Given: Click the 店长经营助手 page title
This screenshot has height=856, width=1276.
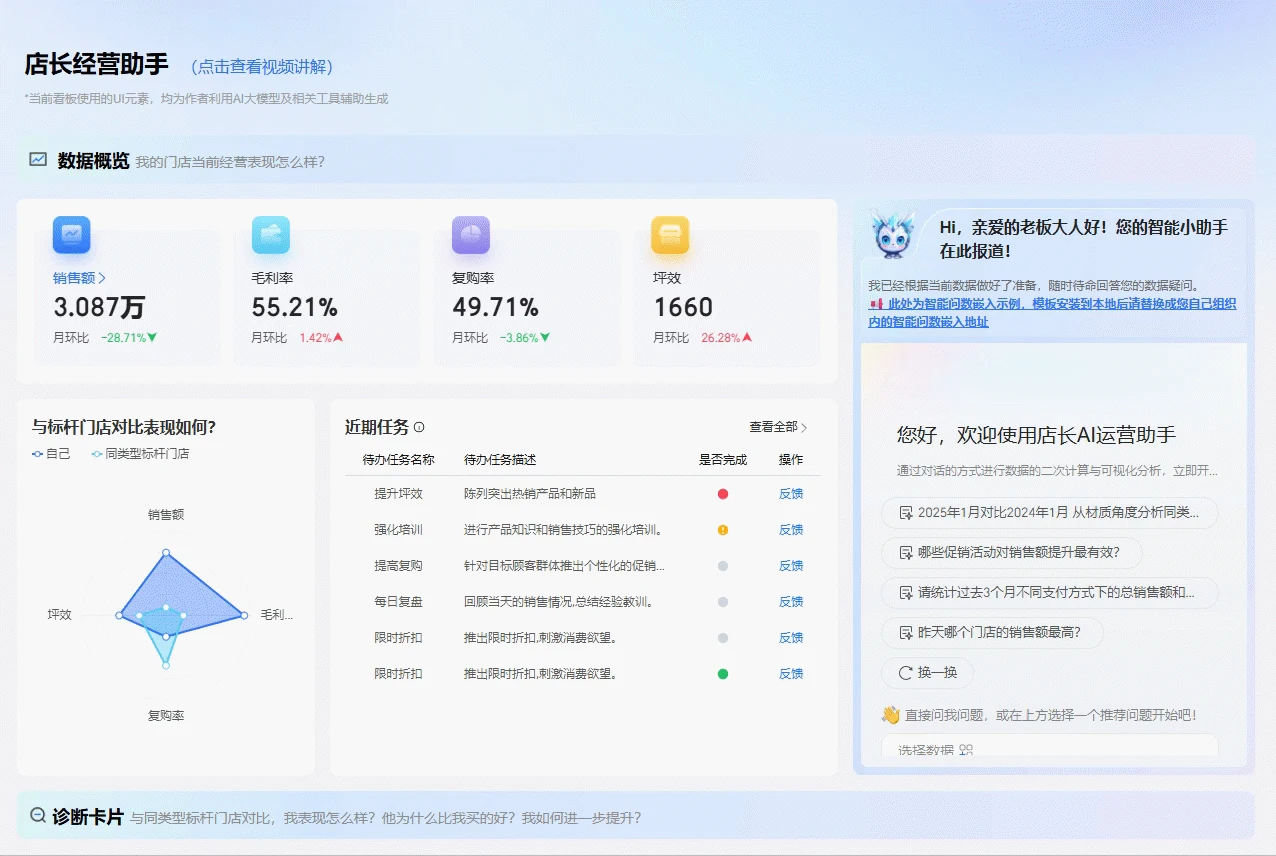Looking at the screenshot, I should 97,65.
